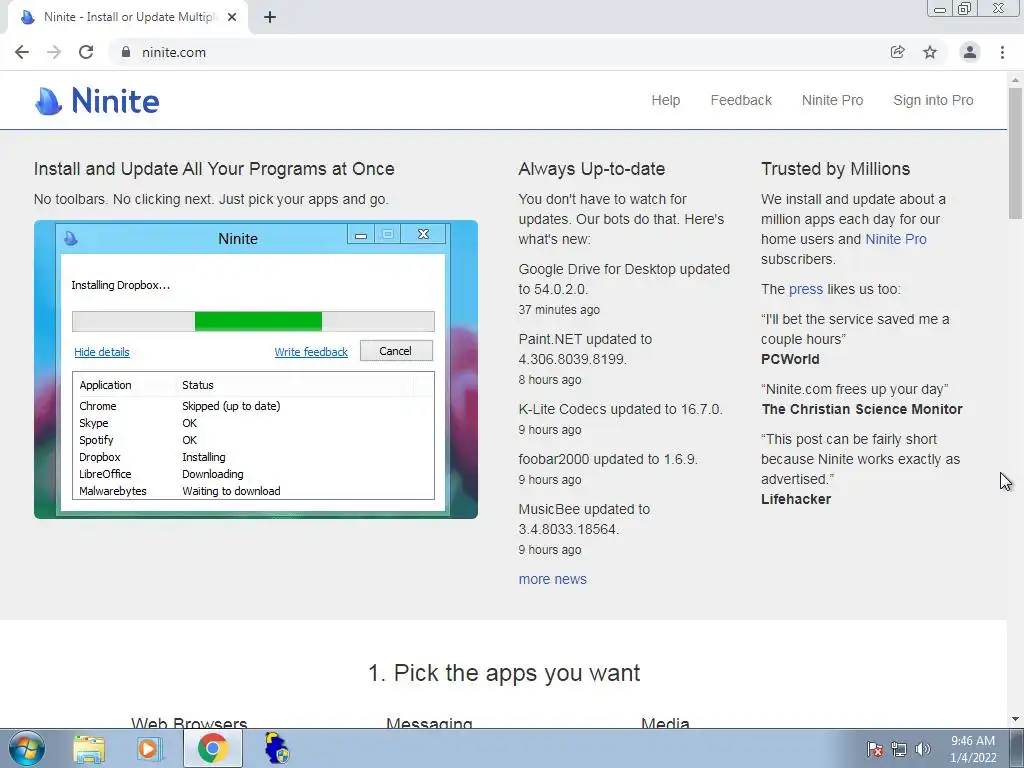
Task: Open the Help page
Action: [x=665, y=100]
